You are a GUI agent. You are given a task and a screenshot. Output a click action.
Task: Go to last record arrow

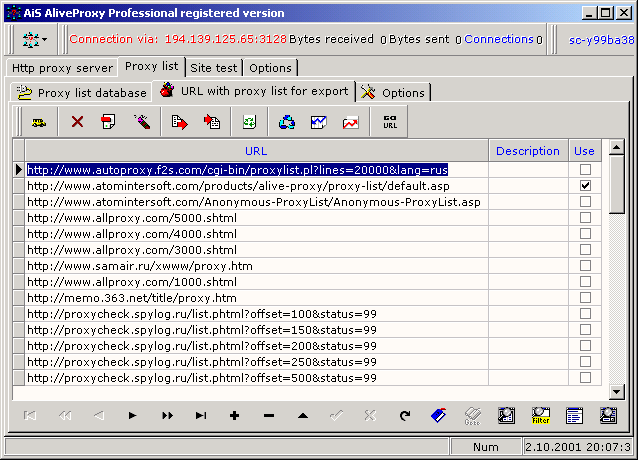pyautogui.click(x=201, y=415)
